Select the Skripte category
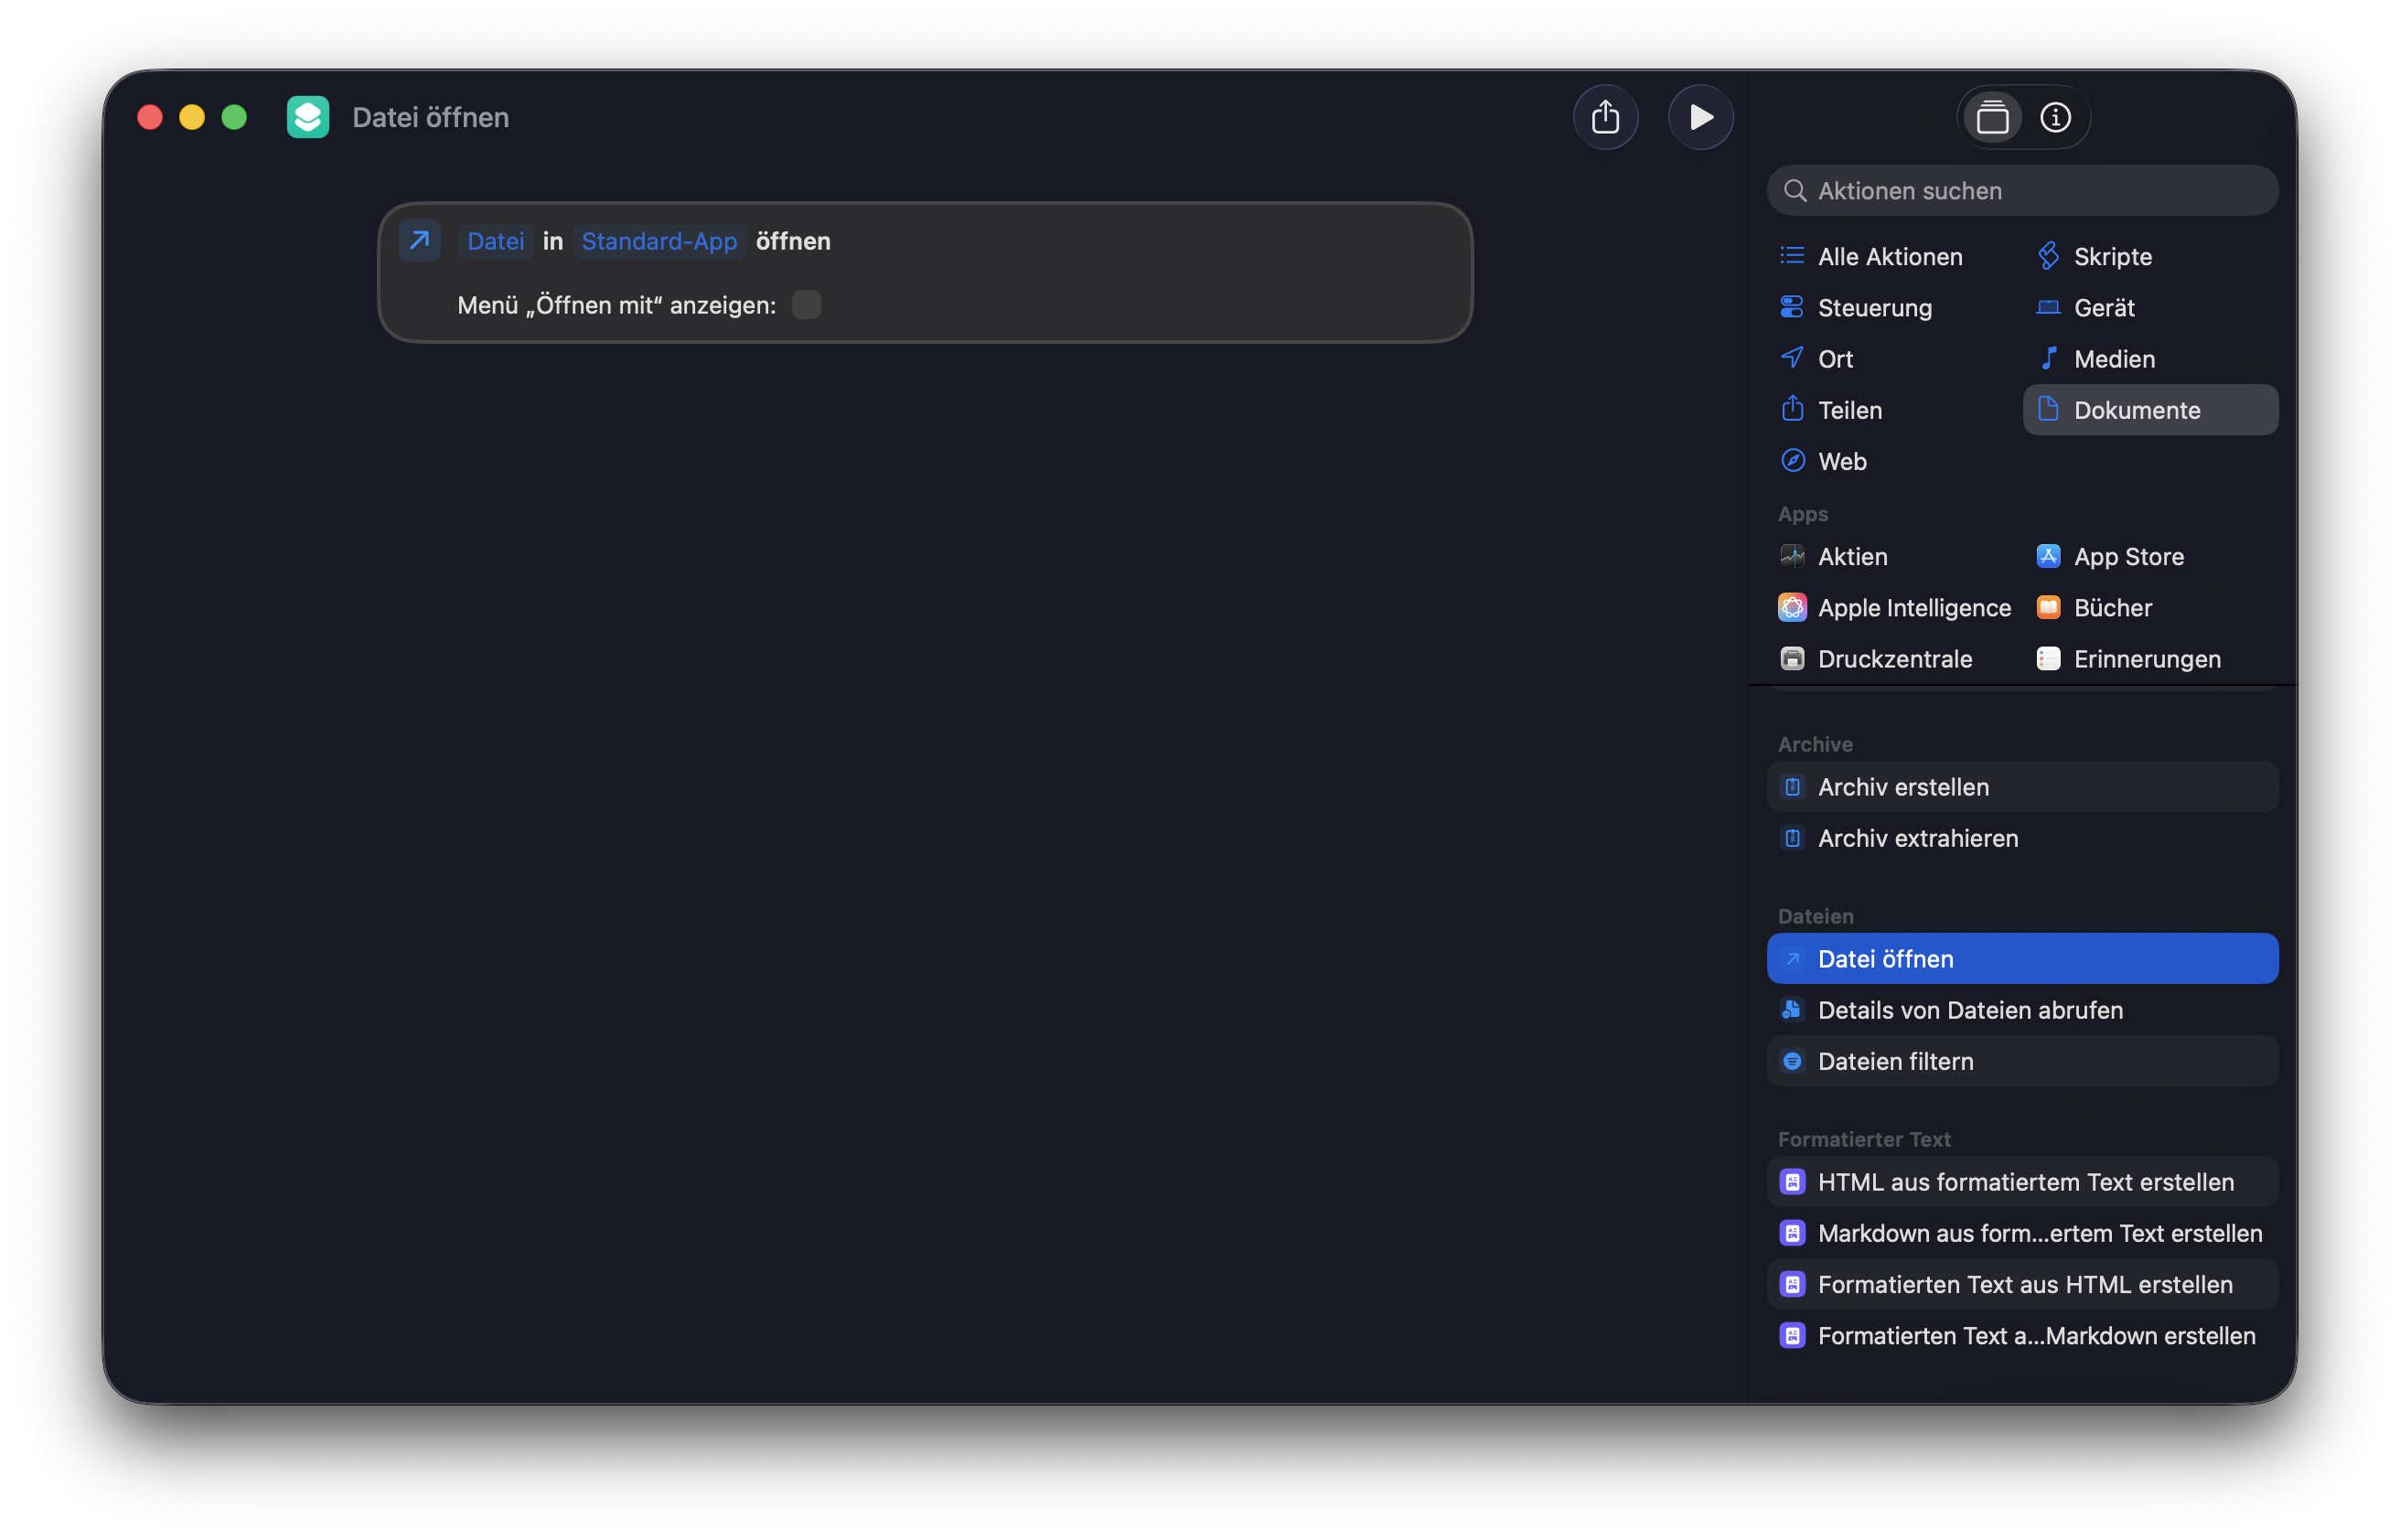 click(x=2112, y=256)
